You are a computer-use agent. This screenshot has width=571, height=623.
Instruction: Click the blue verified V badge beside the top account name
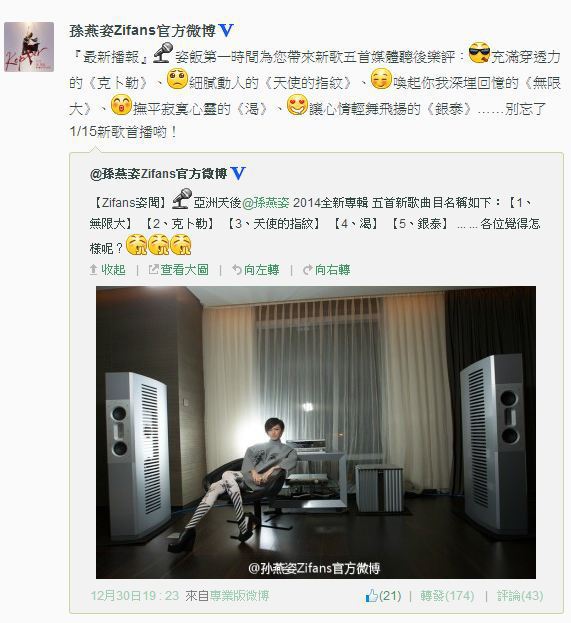coord(226,31)
